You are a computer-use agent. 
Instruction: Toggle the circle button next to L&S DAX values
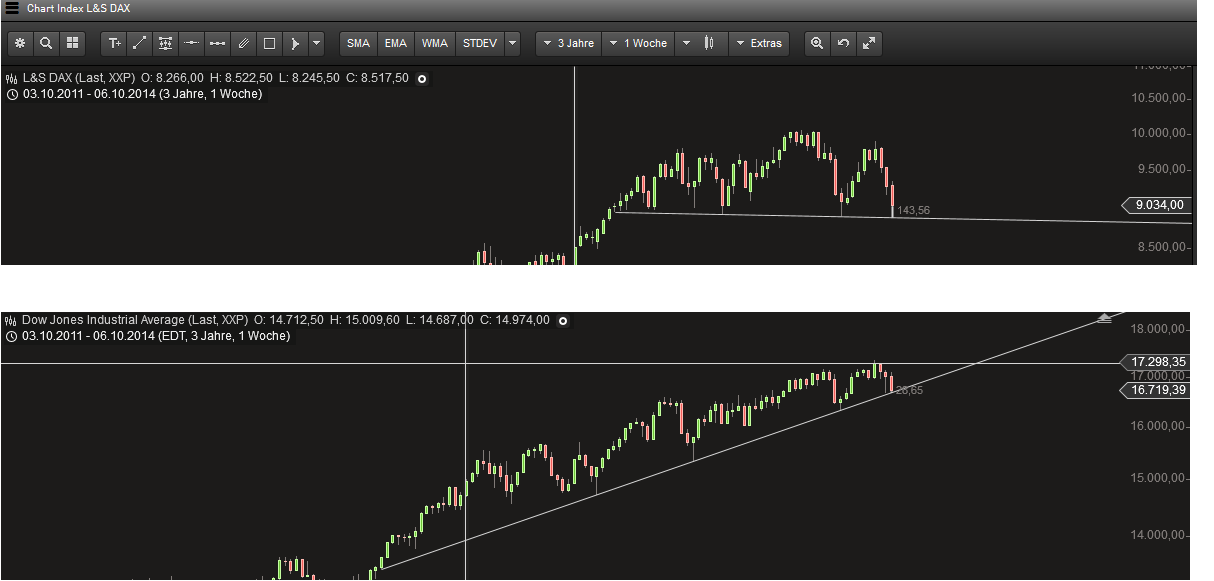[x=422, y=79]
